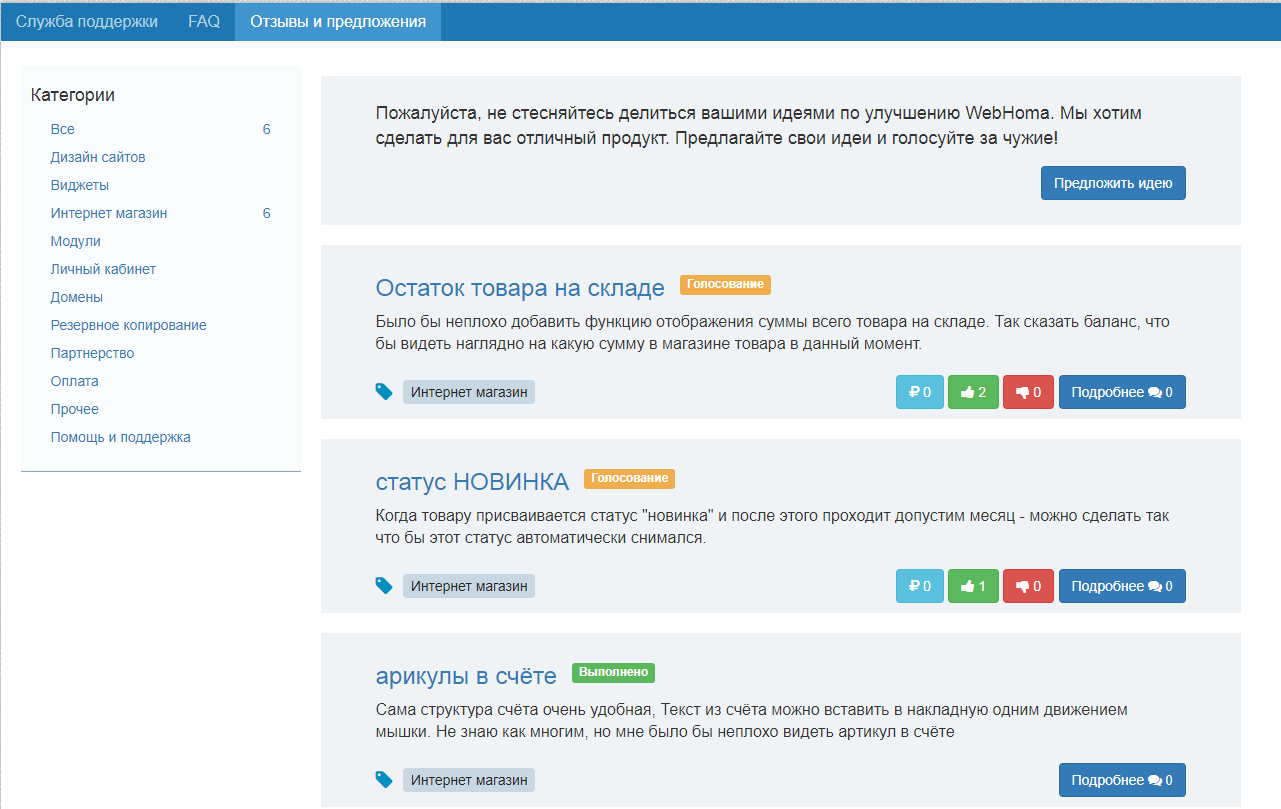Viewport: 1281px width, 809px height.
Task: Click ruble donate button for Остаток товара на складе
Action: [920, 392]
